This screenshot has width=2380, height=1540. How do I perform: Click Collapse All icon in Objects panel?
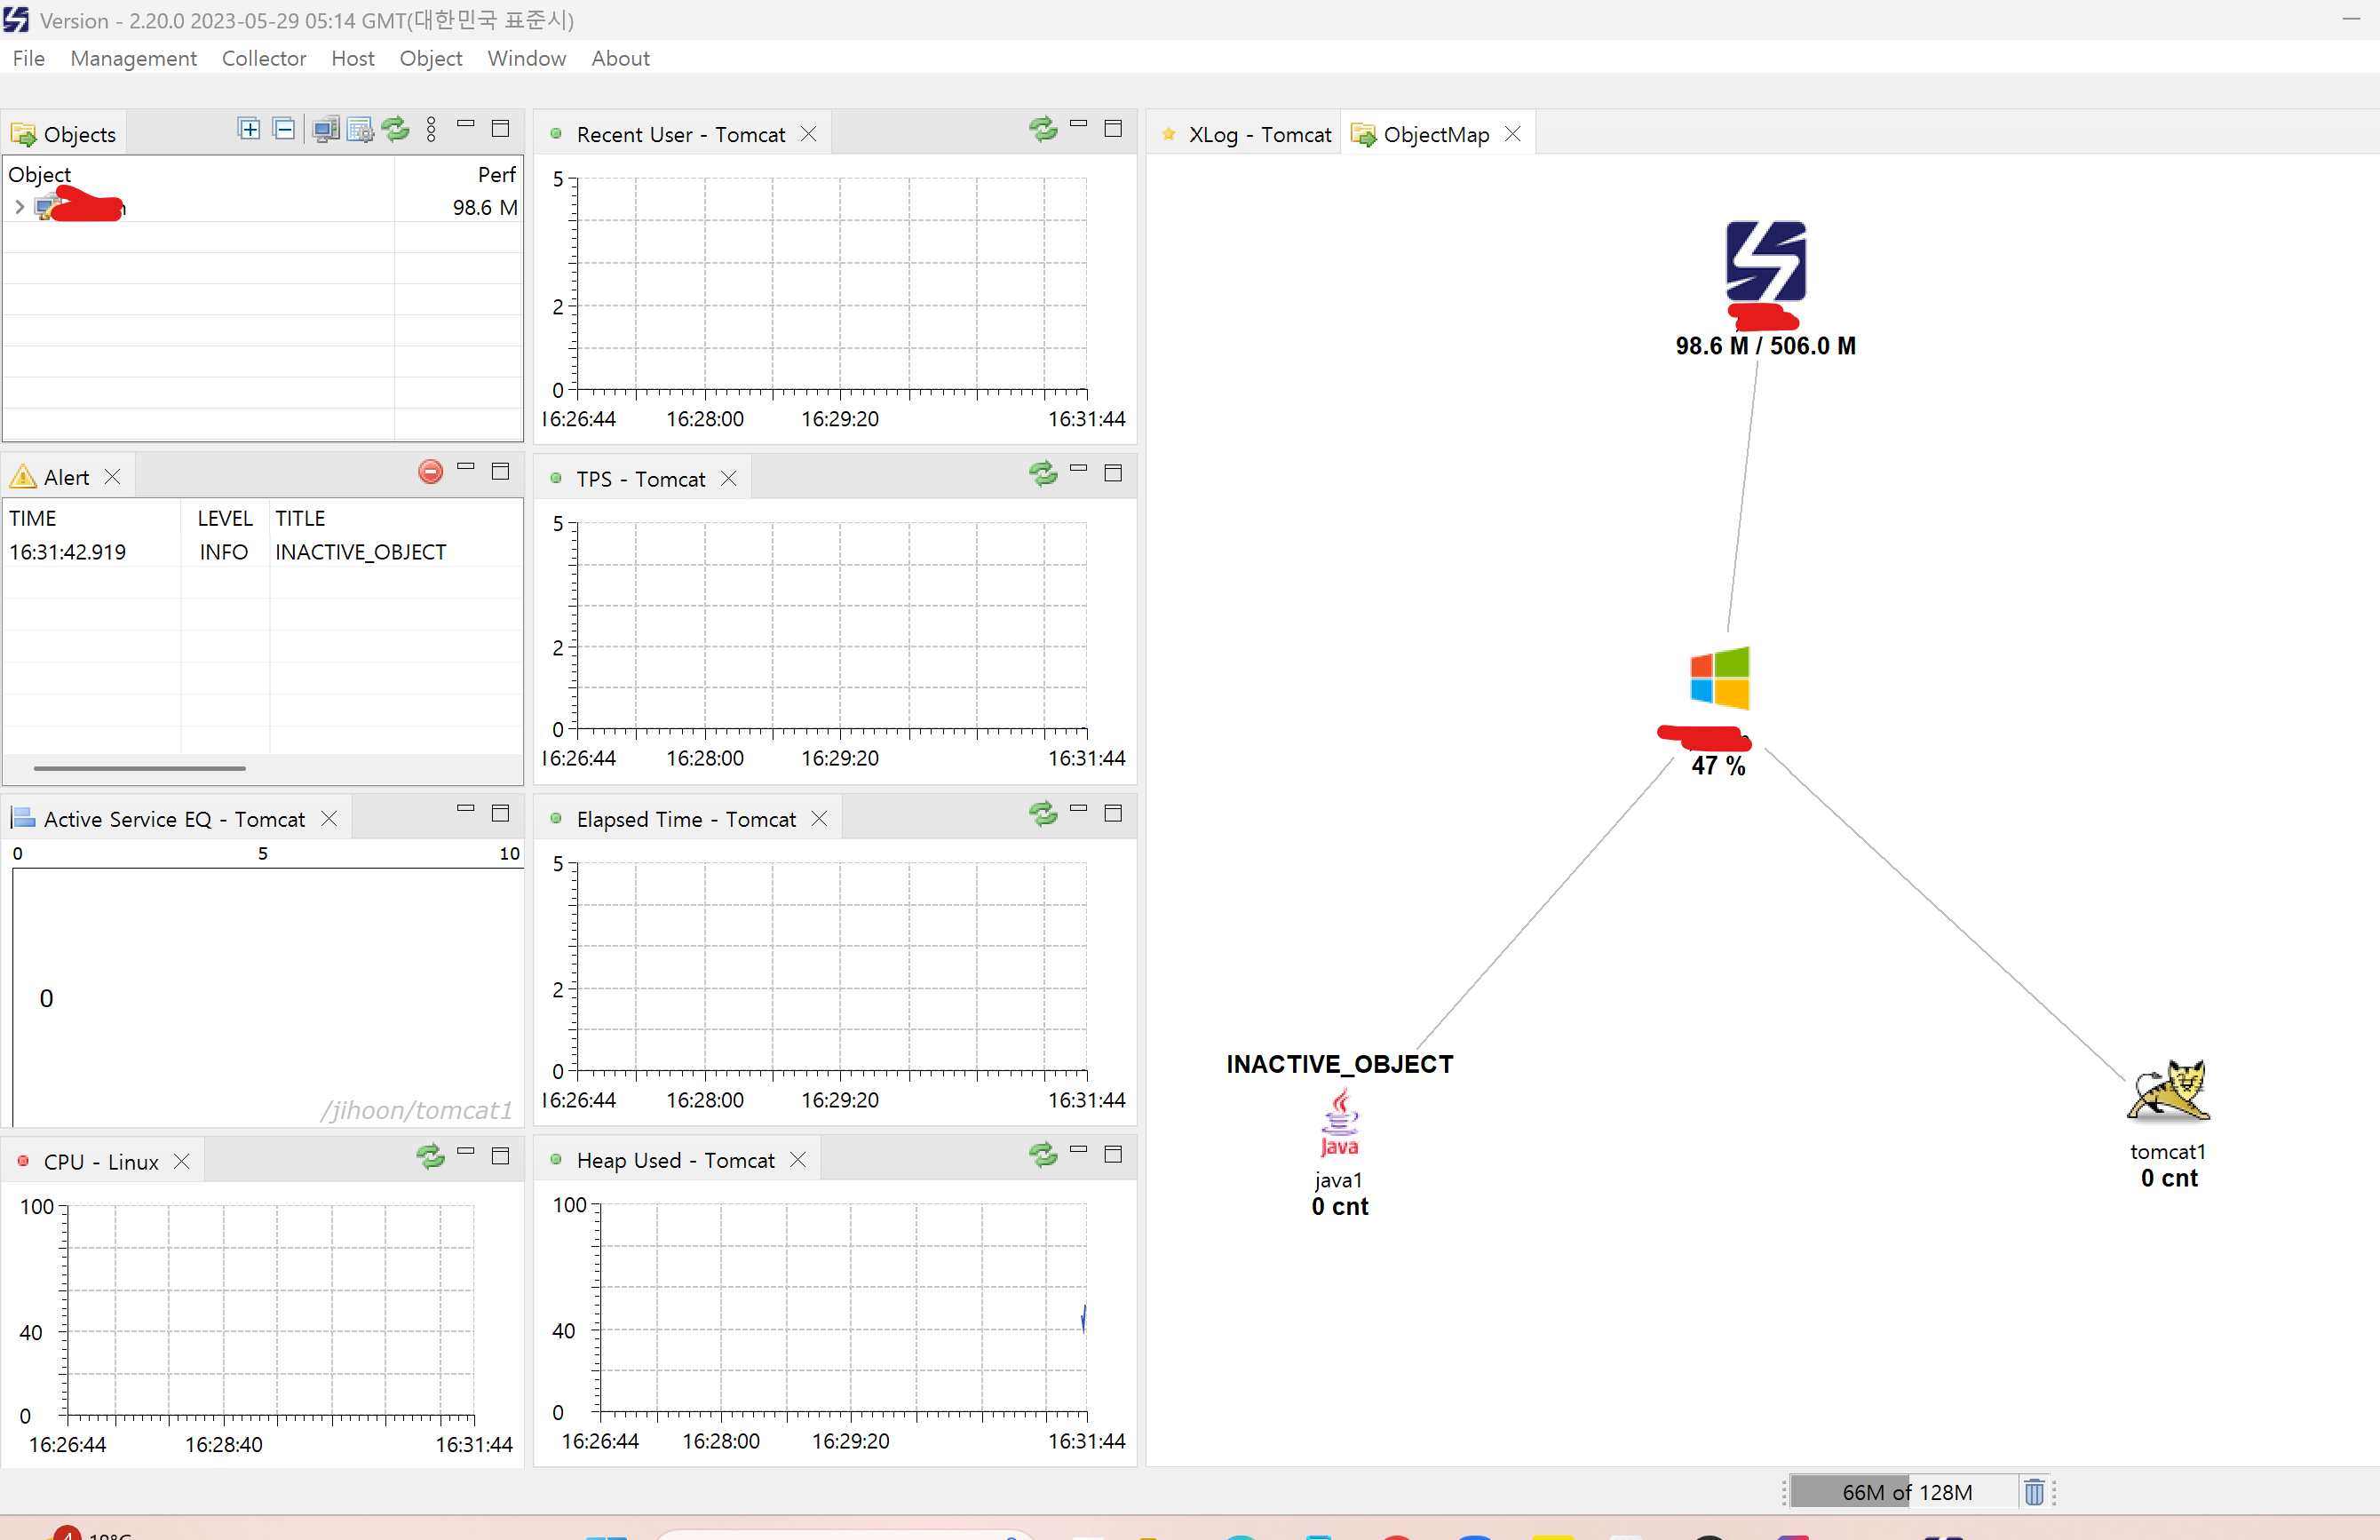tap(284, 129)
